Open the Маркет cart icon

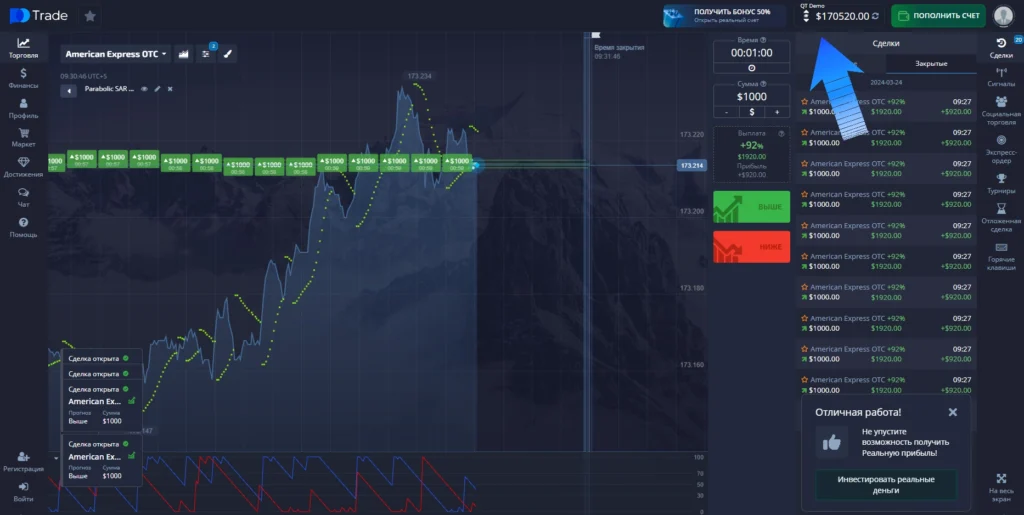coord(23,137)
